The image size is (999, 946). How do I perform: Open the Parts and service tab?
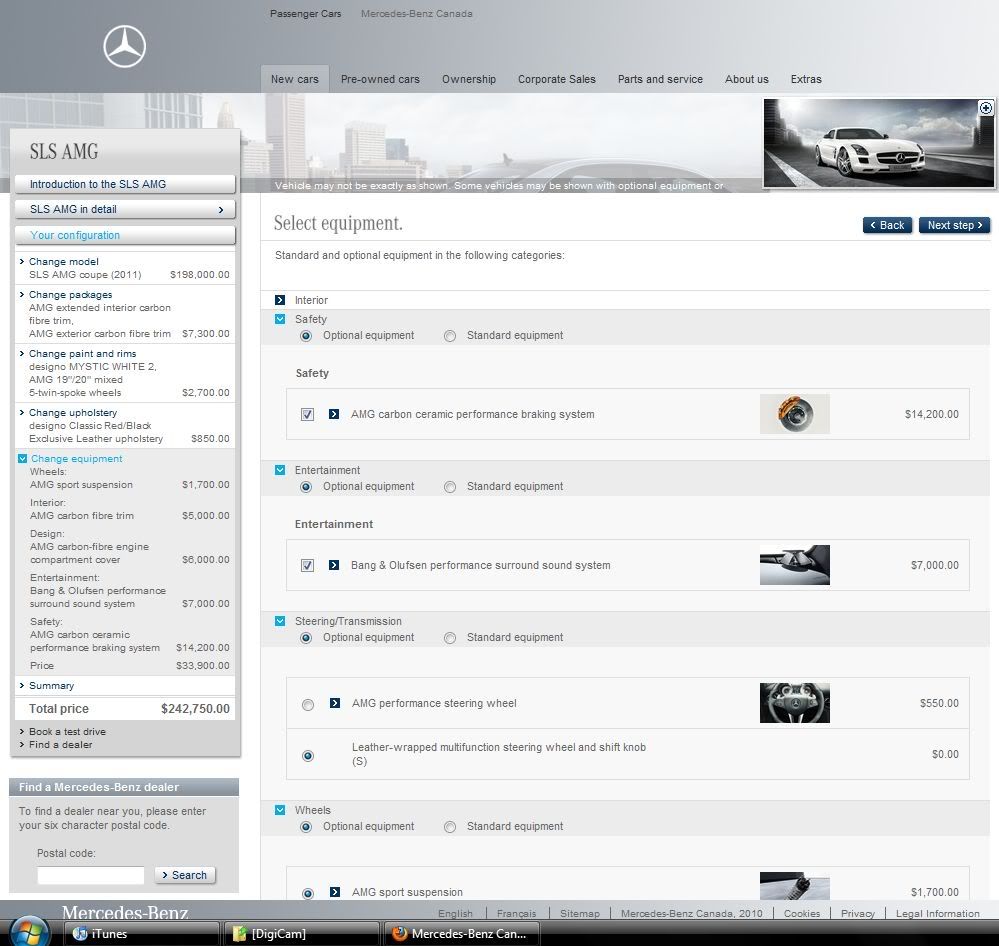[660, 79]
